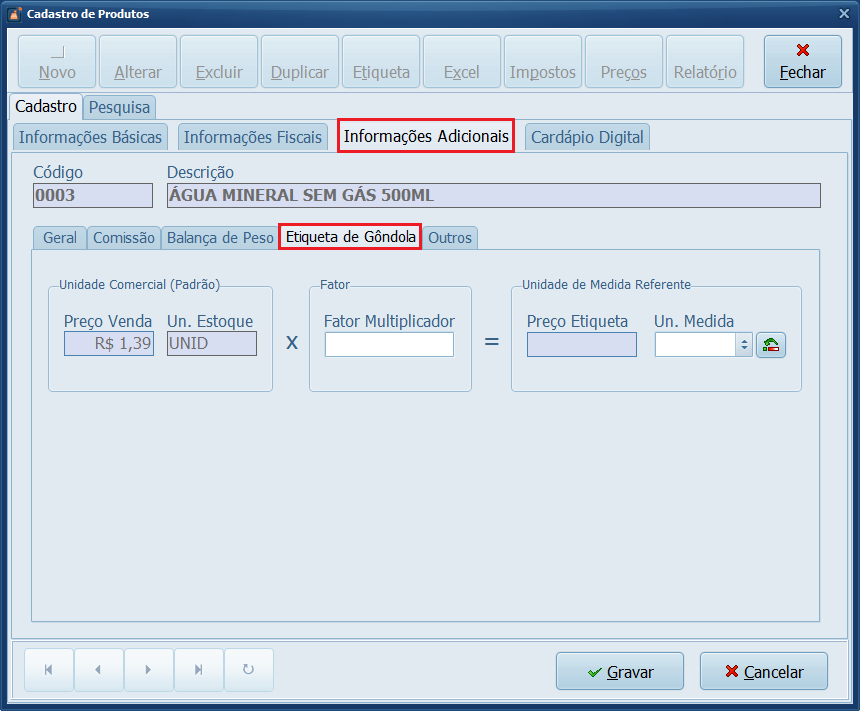Go to the first record

[x=48, y=671]
